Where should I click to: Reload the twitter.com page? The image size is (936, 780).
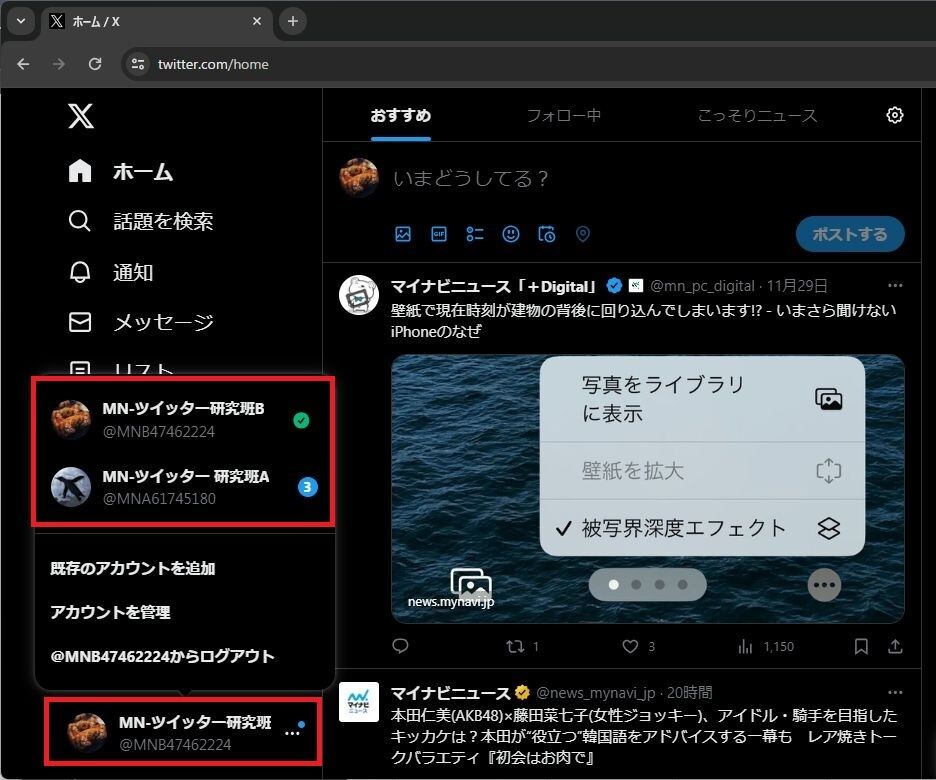click(x=95, y=64)
